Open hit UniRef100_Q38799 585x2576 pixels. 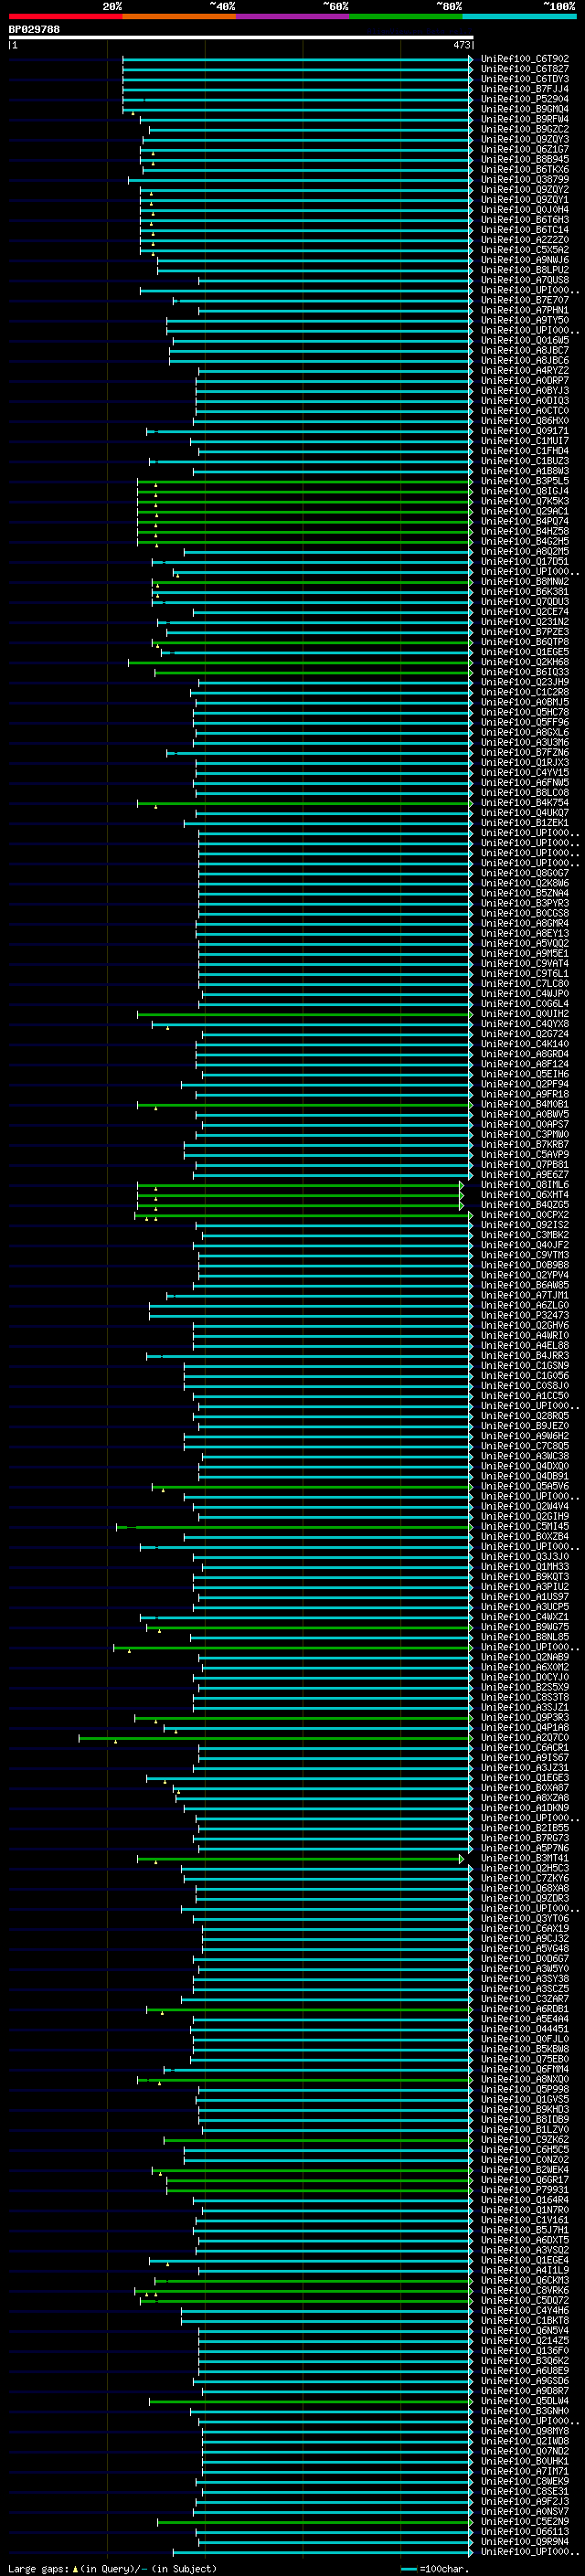tap(525, 180)
